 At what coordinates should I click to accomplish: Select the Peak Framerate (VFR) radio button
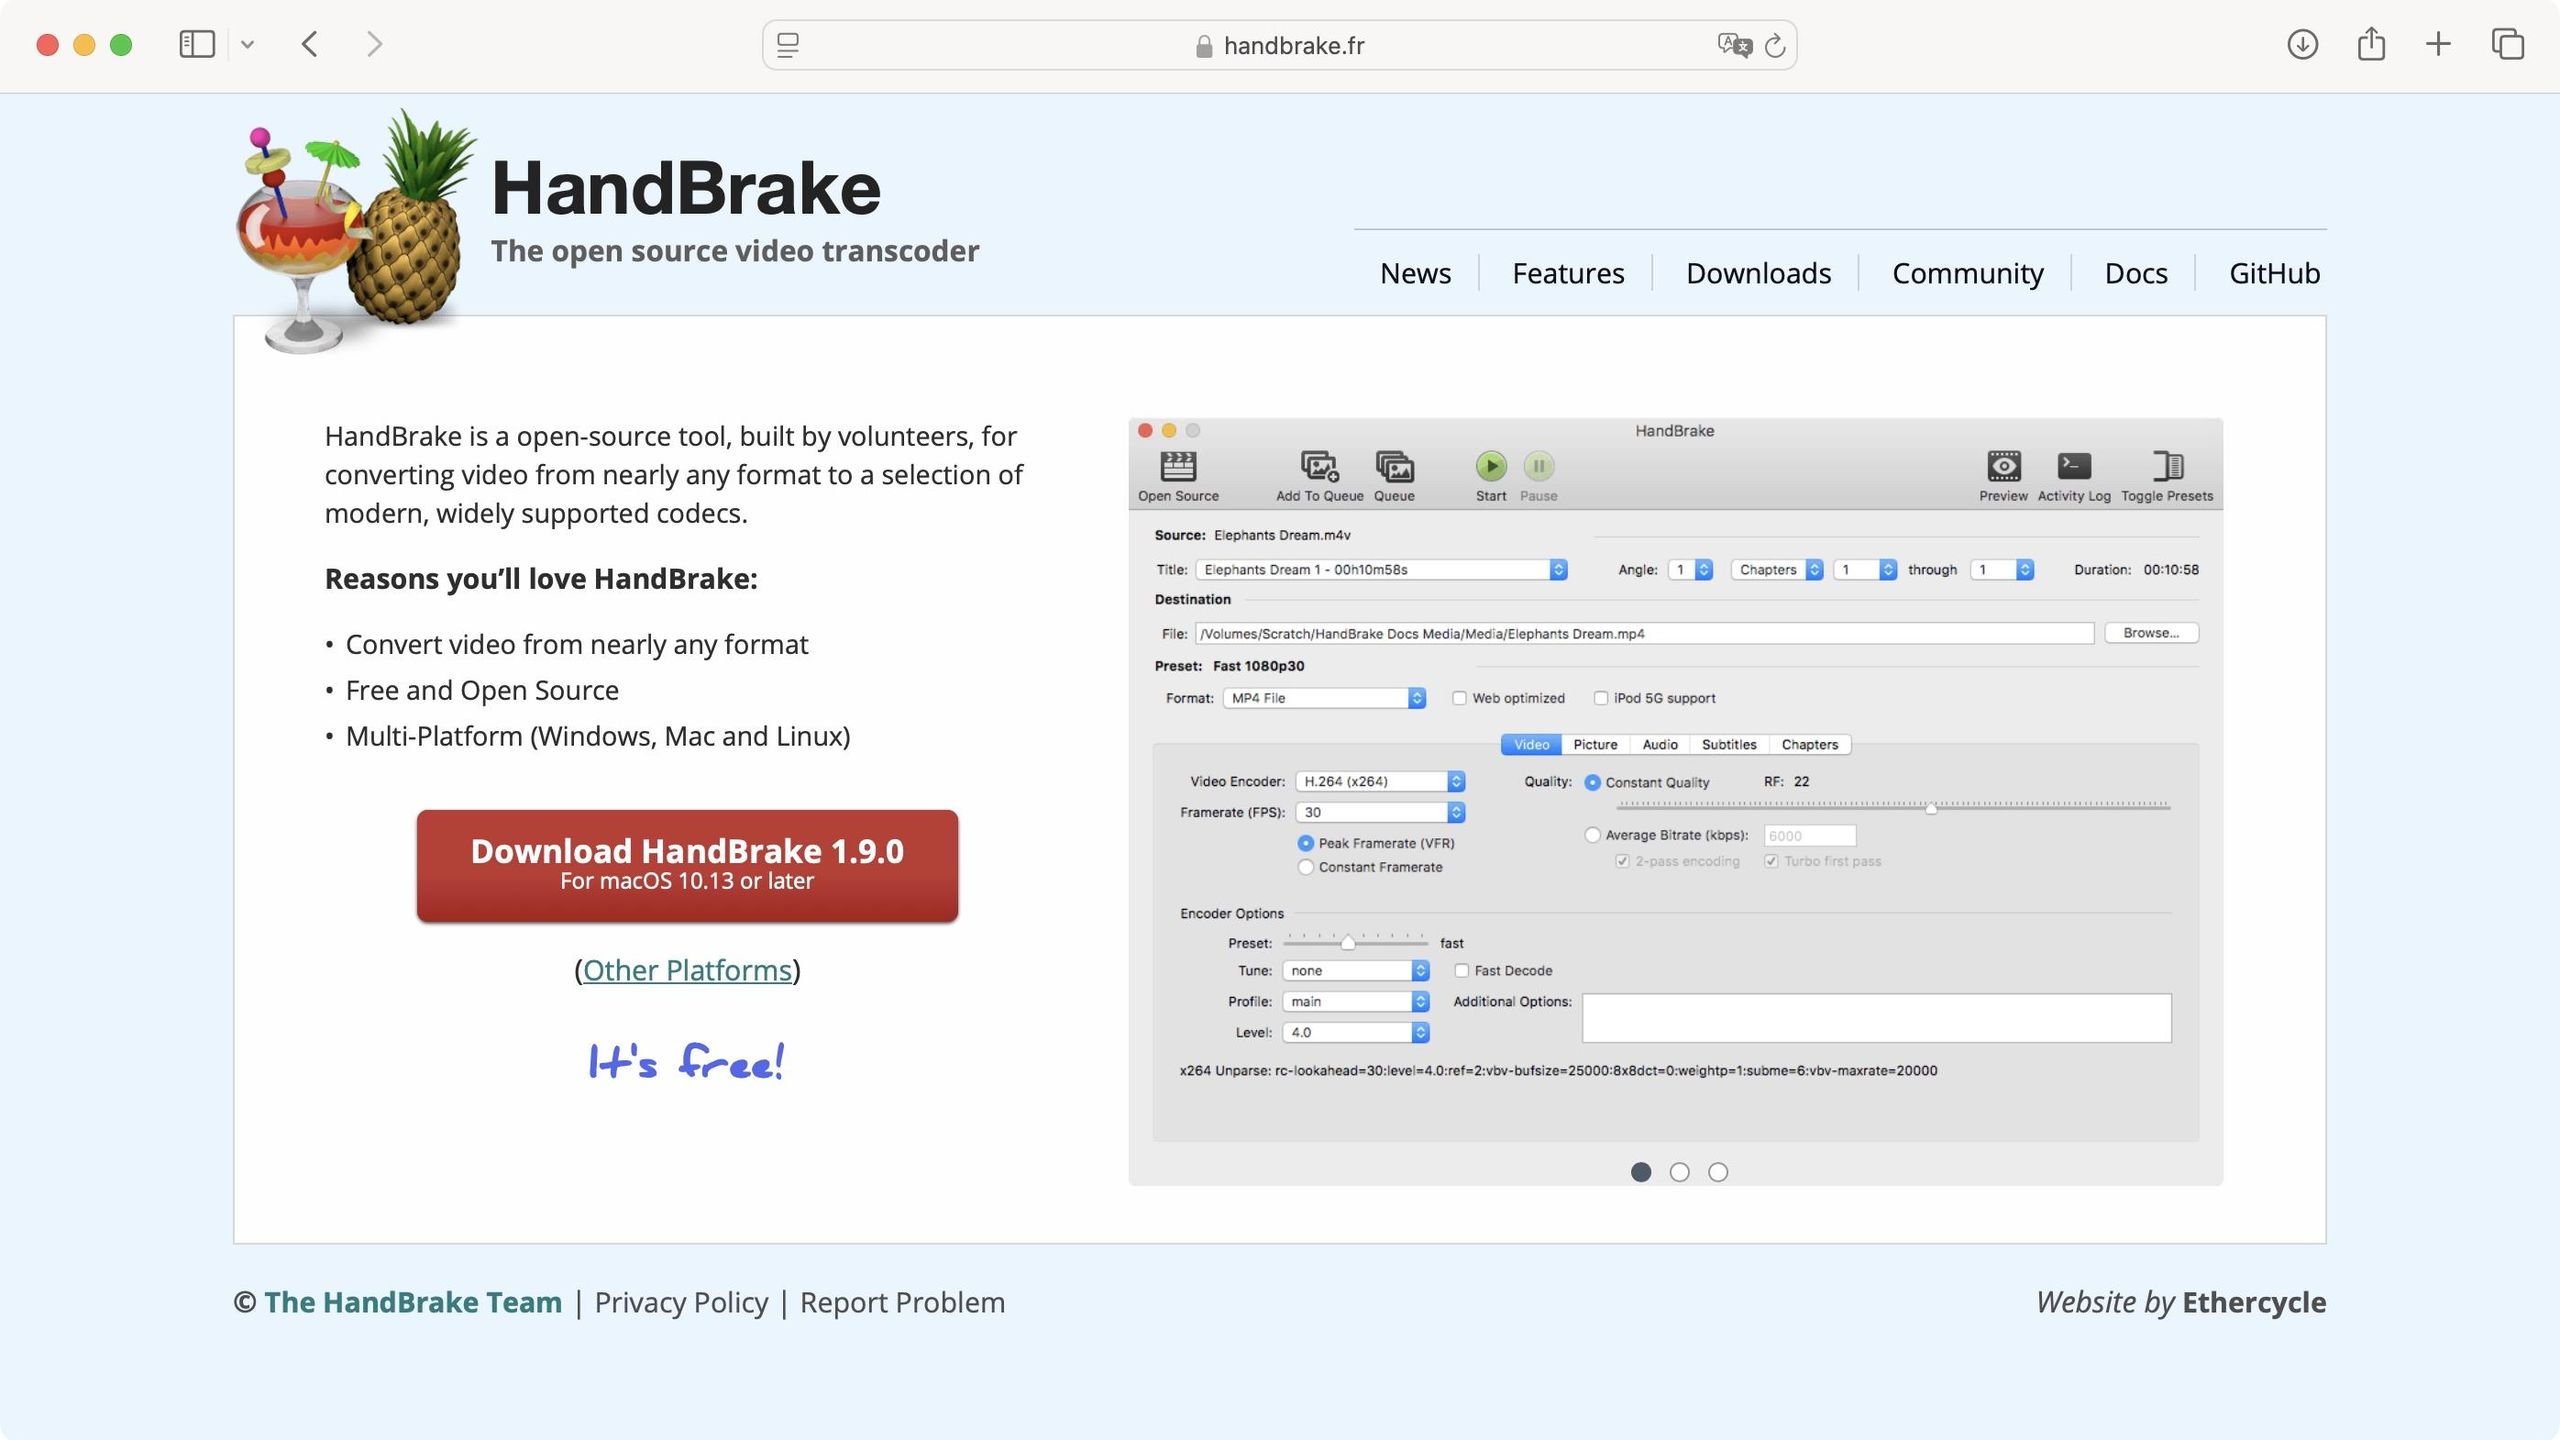point(1306,844)
